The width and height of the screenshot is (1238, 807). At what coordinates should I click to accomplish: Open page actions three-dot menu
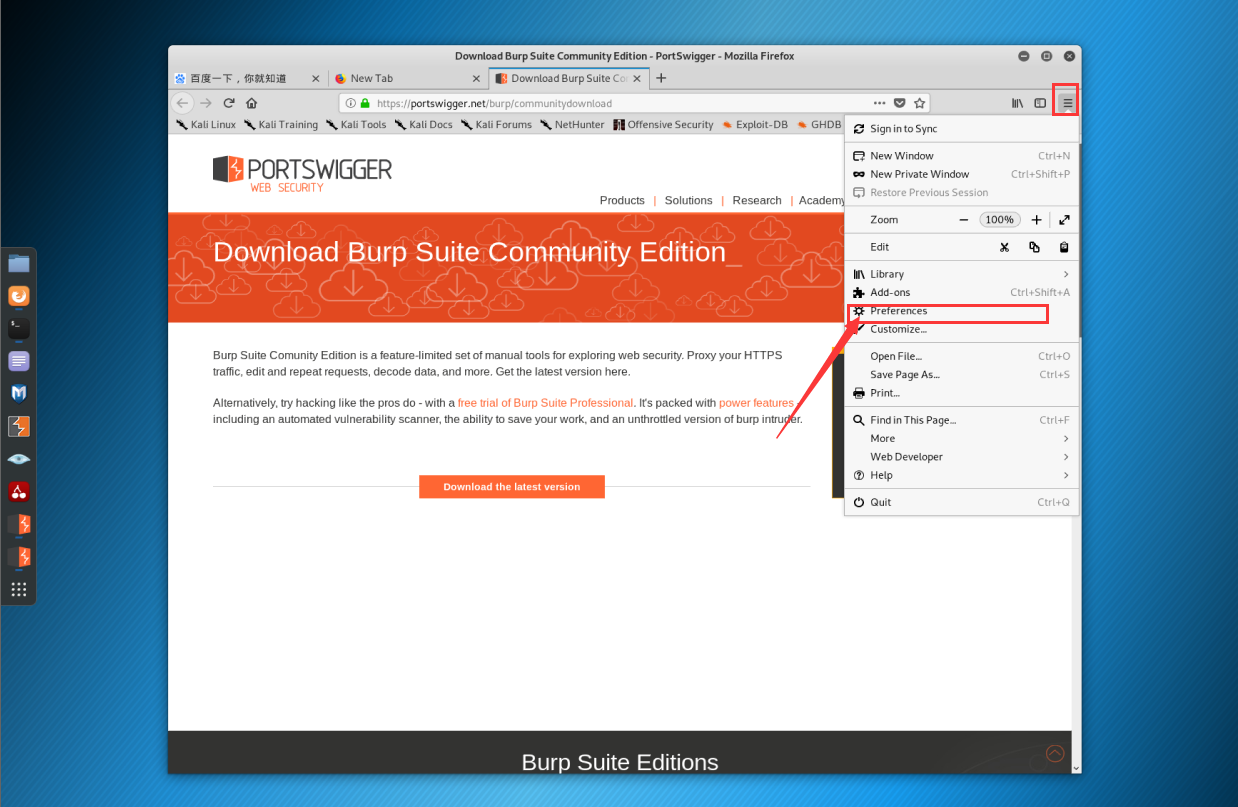[879, 102]
